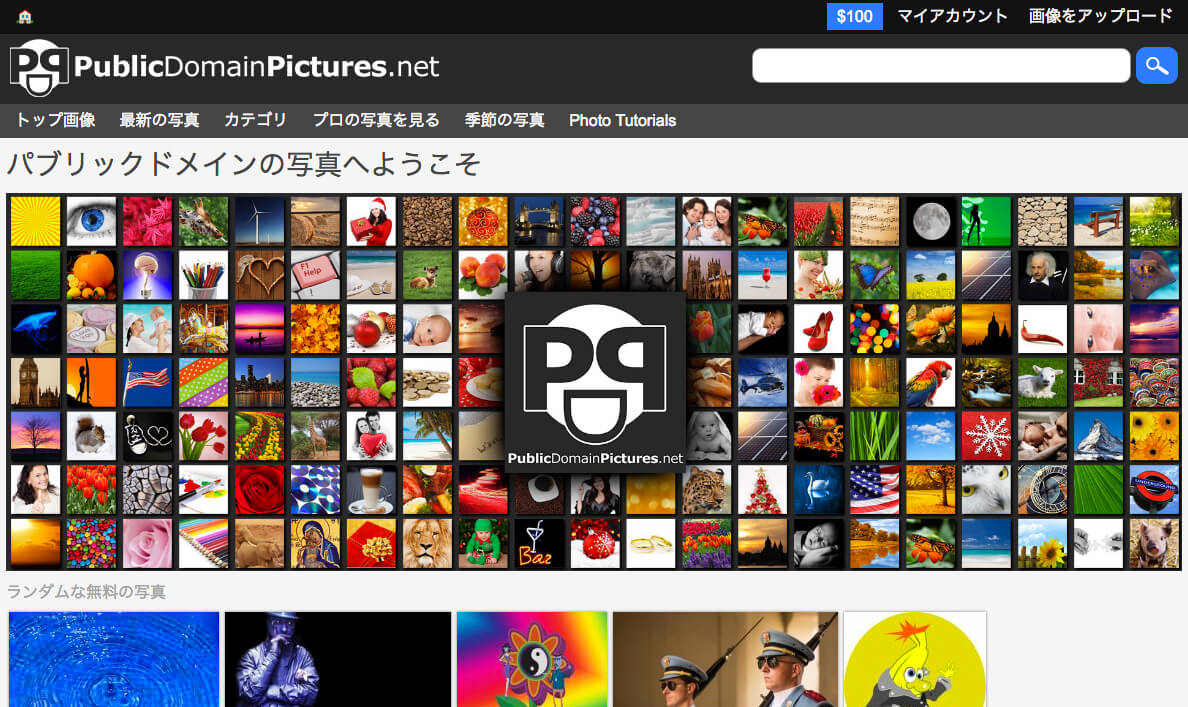1188x707 pixels.
Task: Open the Tower Bridge night thumbnail
Action: (539, 221)
